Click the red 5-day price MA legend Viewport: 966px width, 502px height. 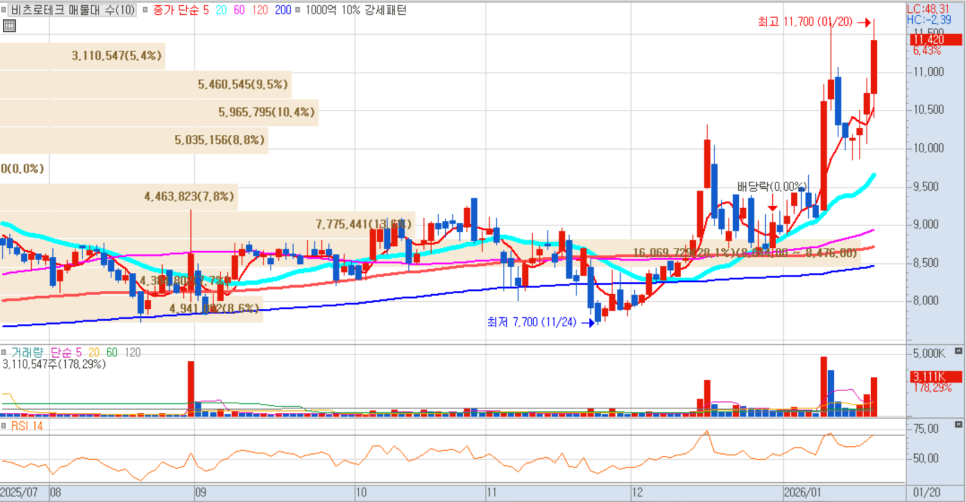[x=206, y=10]
